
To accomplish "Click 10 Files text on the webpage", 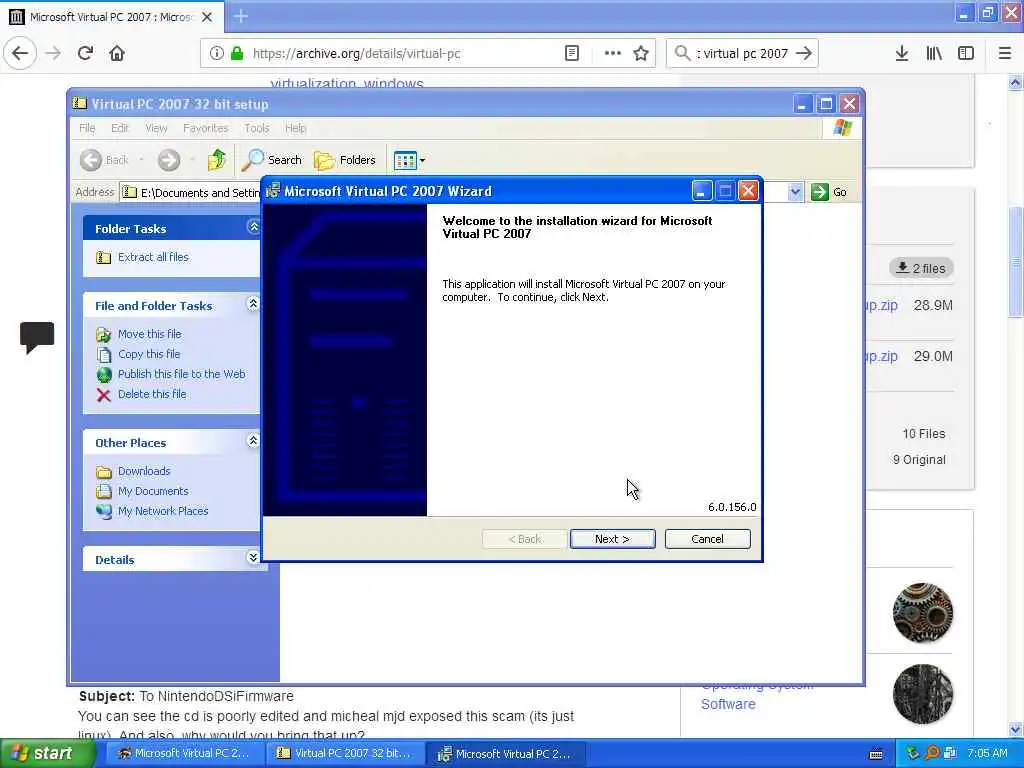I will (923, 434).
